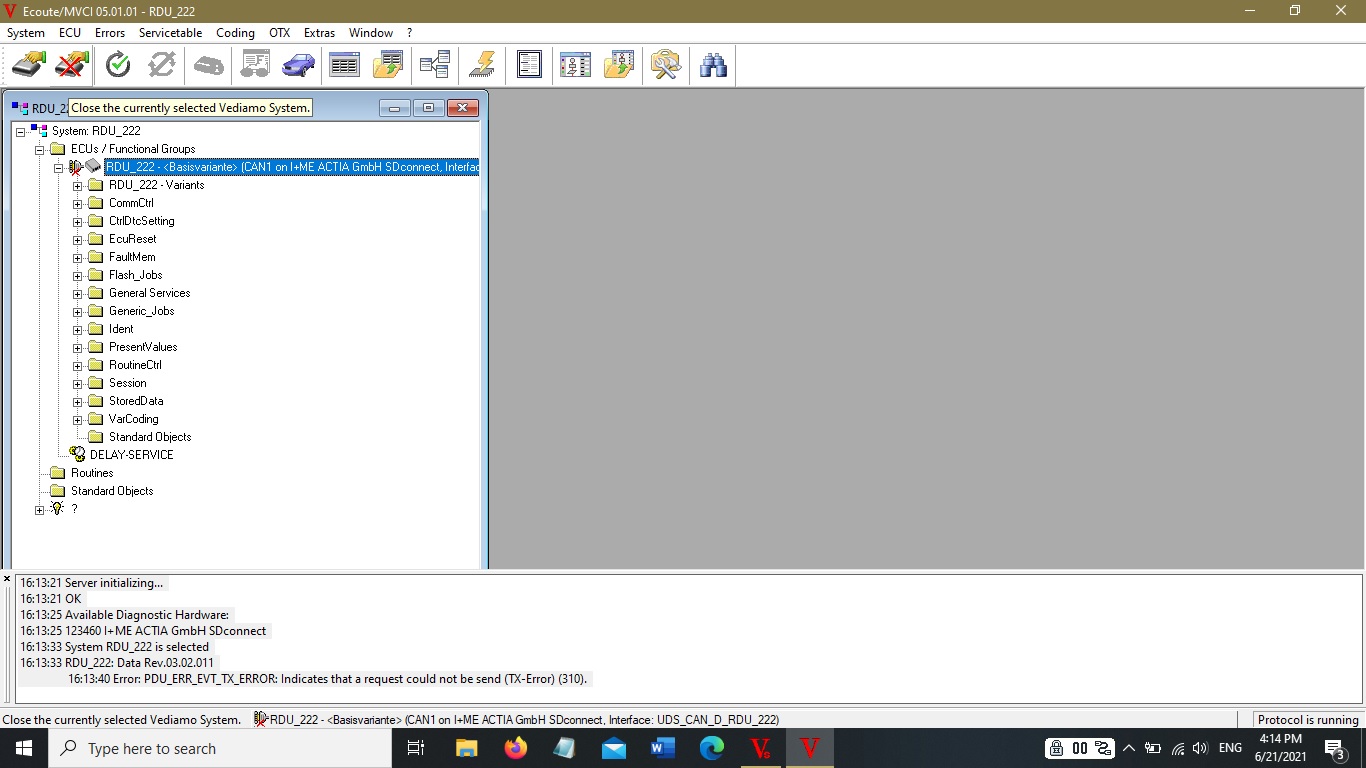Expand the VarCoding folder
1366x768 pixels.
point(78,419)
